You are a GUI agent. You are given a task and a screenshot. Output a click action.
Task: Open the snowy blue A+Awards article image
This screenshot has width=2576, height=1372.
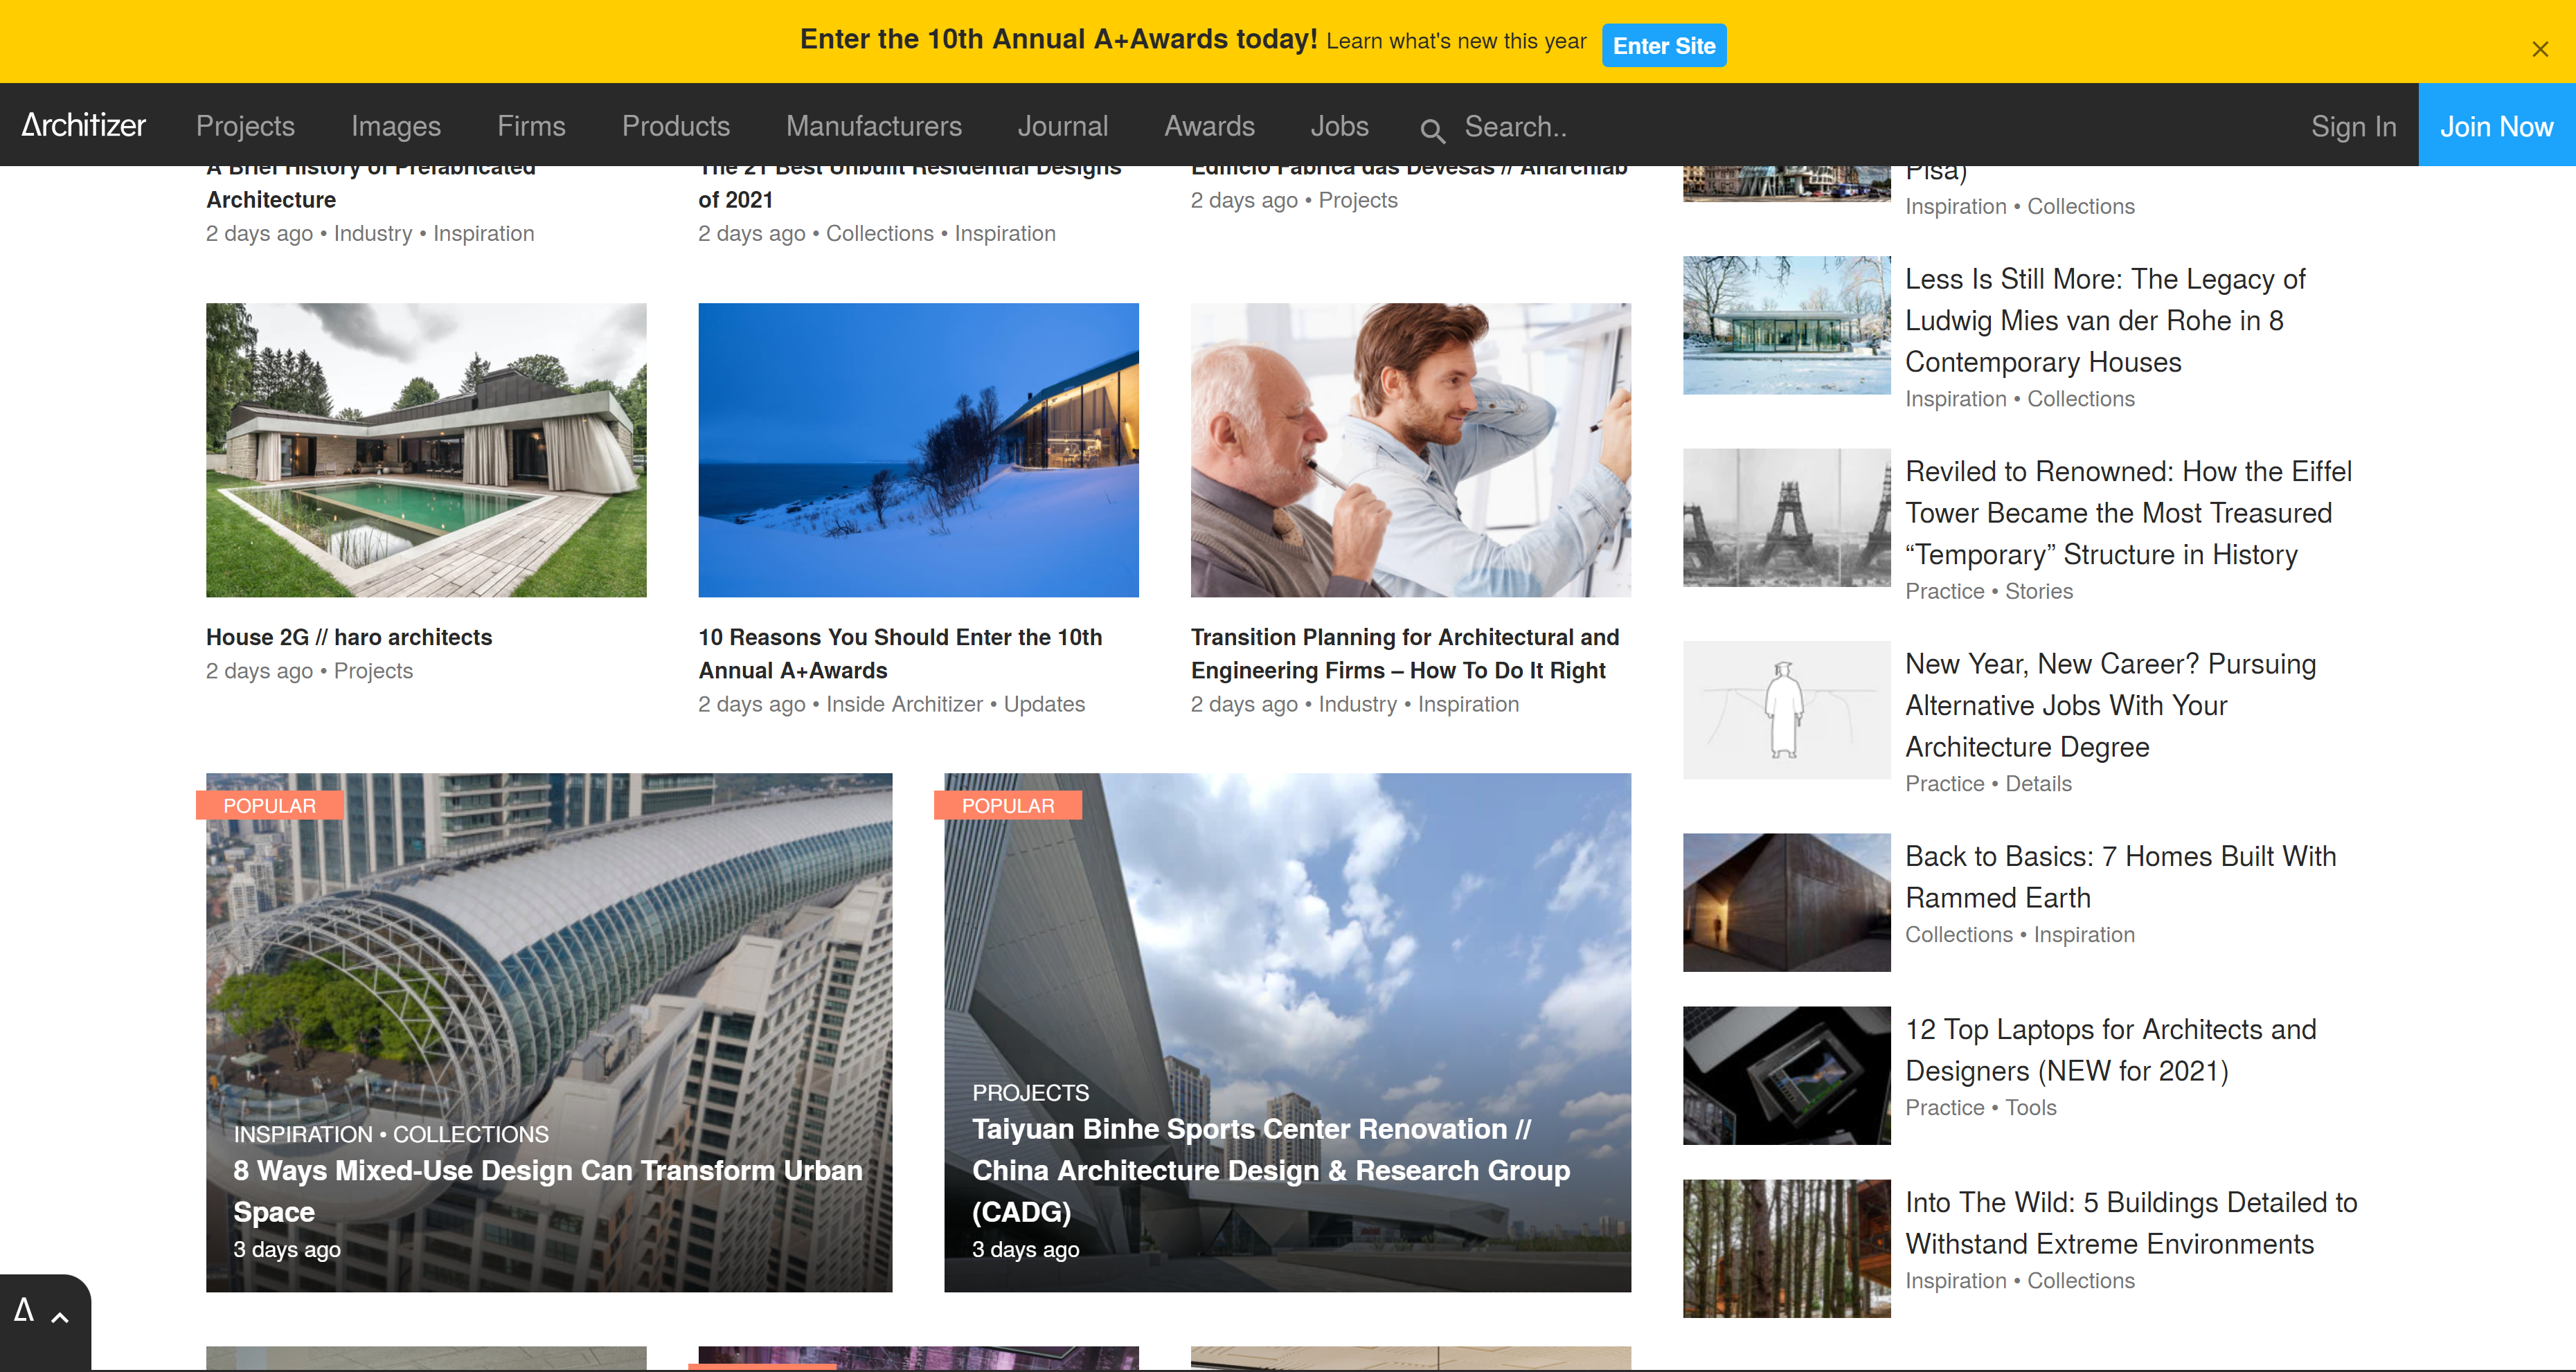click(917, 450)
